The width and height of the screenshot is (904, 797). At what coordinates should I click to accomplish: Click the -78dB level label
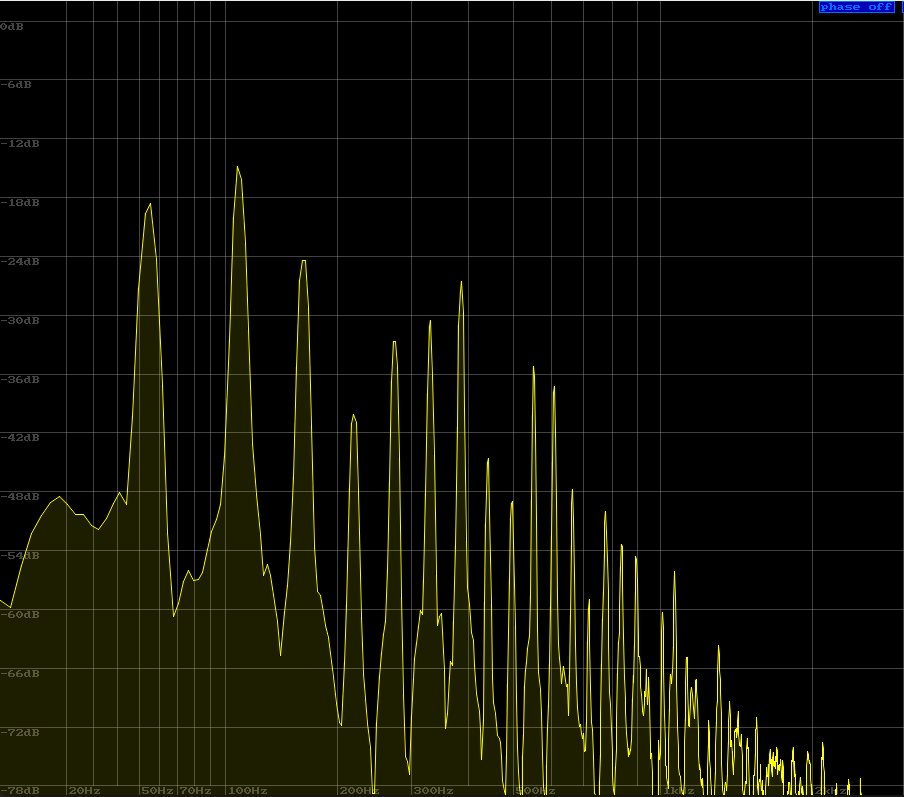[20, 791]
